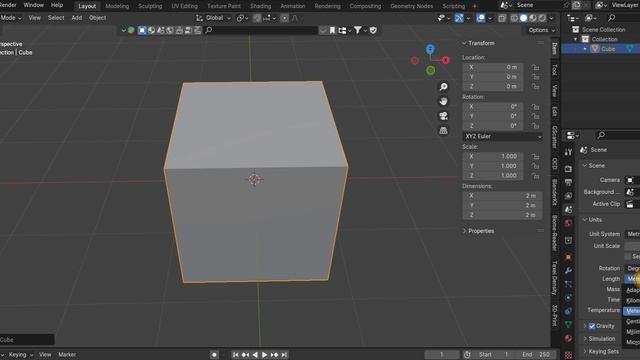Open Render properties tab icon
Image resolution: width=640 pixels, height=360 pixels.
568,169
